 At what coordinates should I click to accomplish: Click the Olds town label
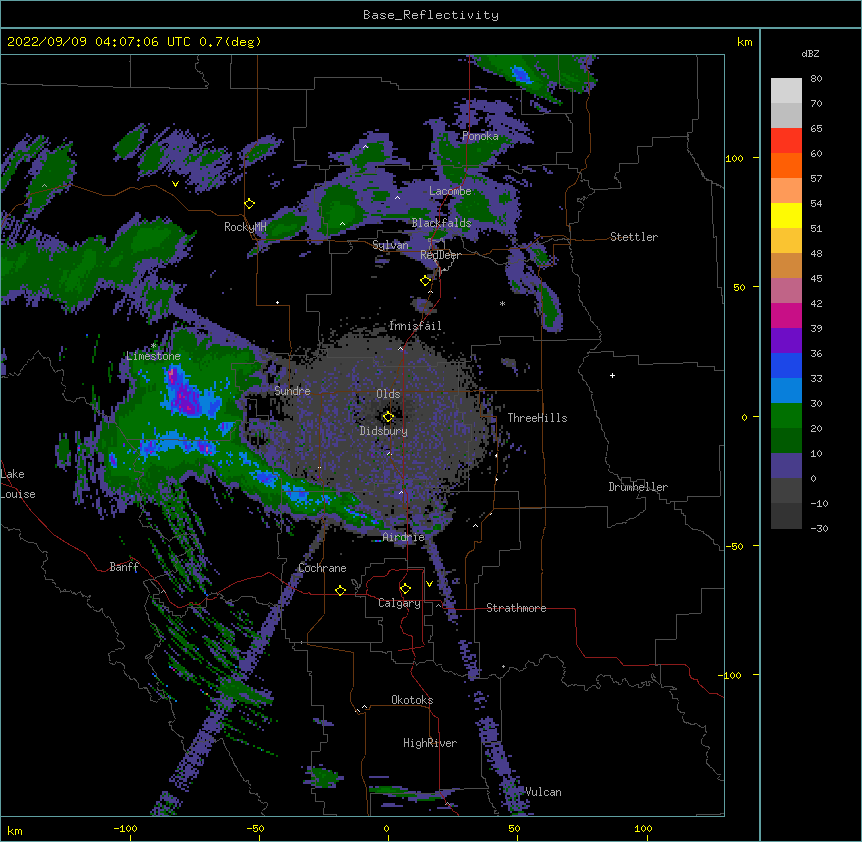pyautogui.click(x=388, y=394)
